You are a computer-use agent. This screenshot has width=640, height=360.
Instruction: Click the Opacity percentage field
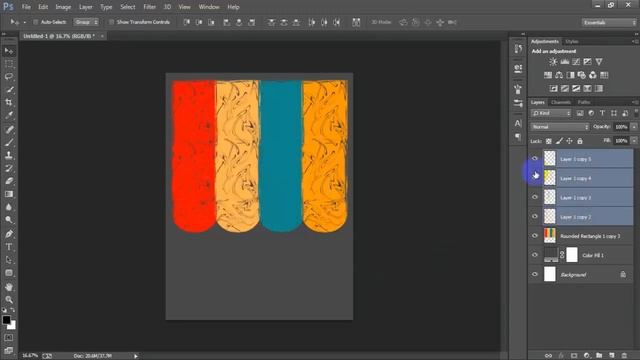[621, 127]
